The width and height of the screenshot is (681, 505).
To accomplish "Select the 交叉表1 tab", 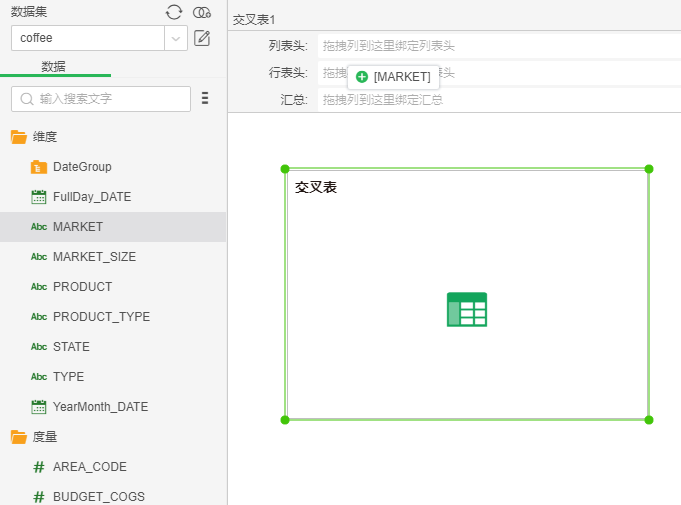I will click(x=254, y=20).
